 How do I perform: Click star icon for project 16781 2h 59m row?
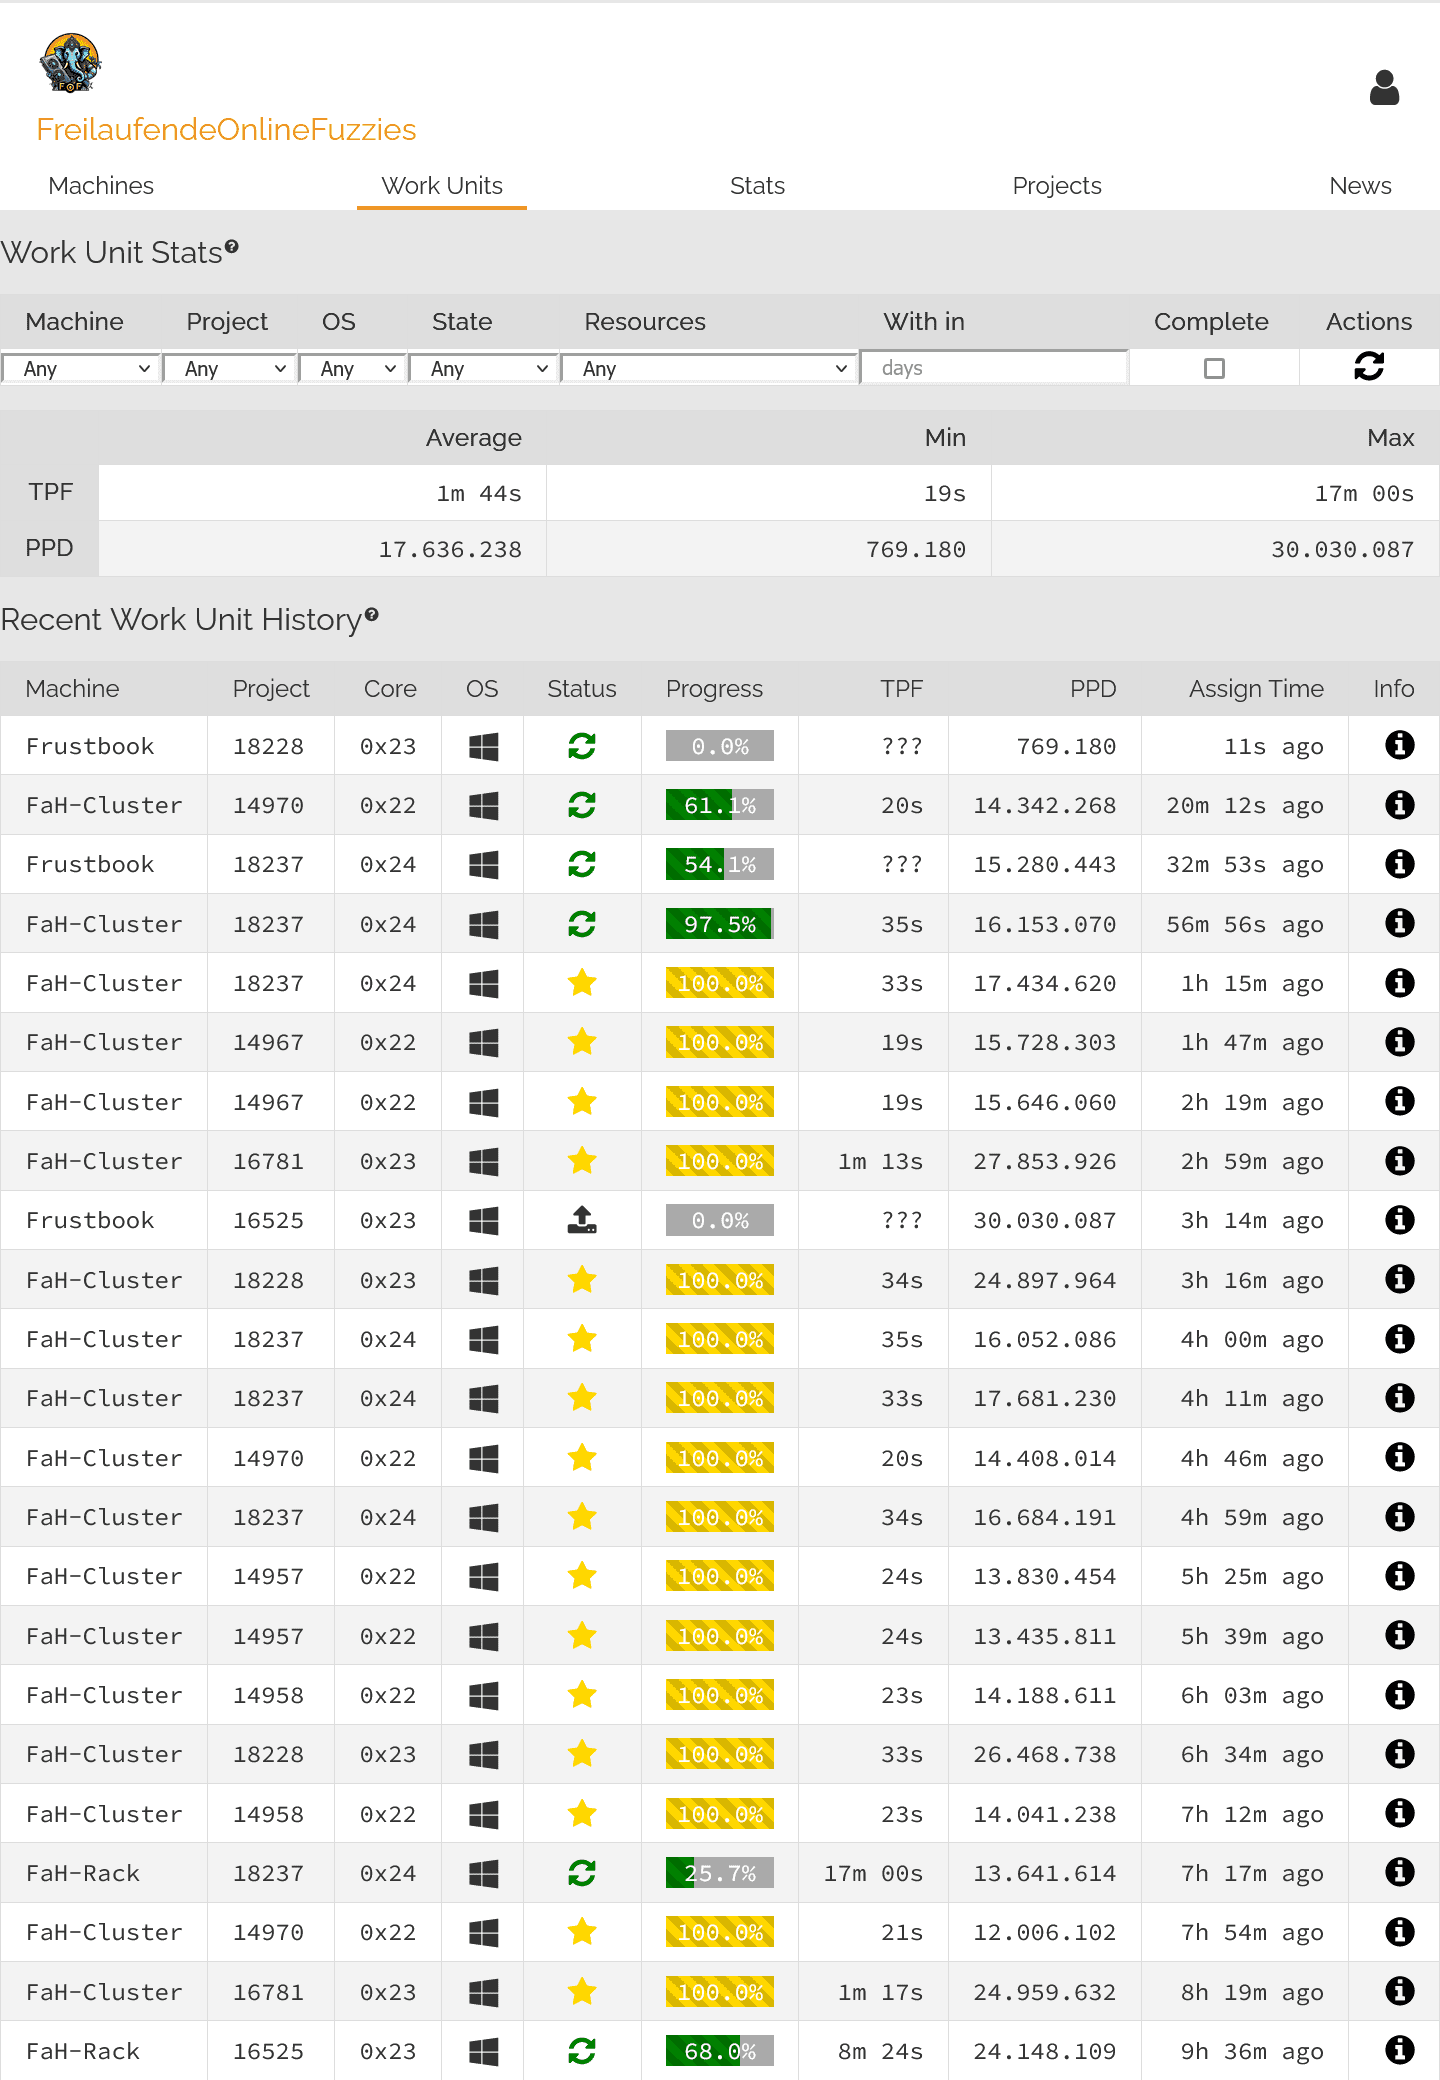click(582, 1161)
